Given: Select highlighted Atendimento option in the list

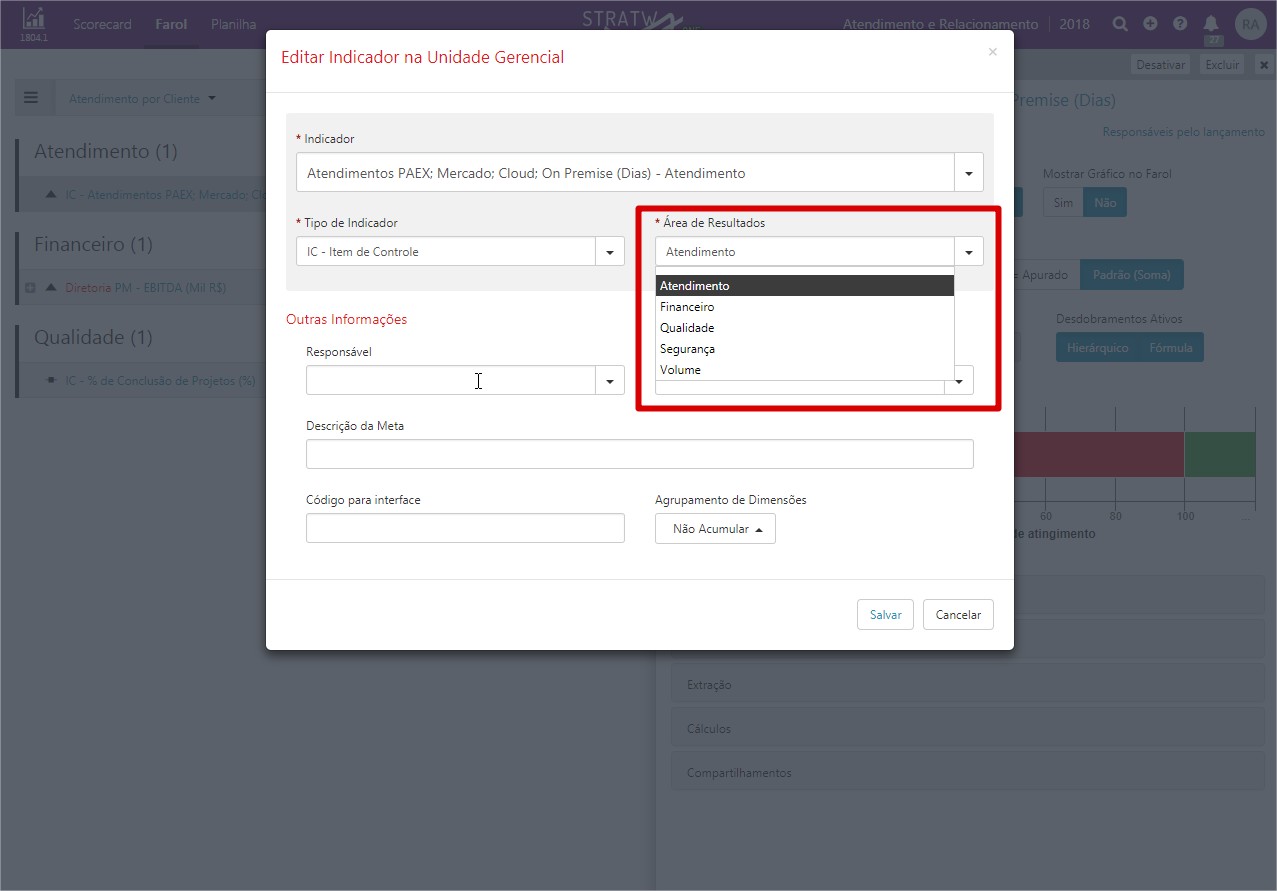Looking at the screenshot, I should pyautogui.click(x=805, y=286).
